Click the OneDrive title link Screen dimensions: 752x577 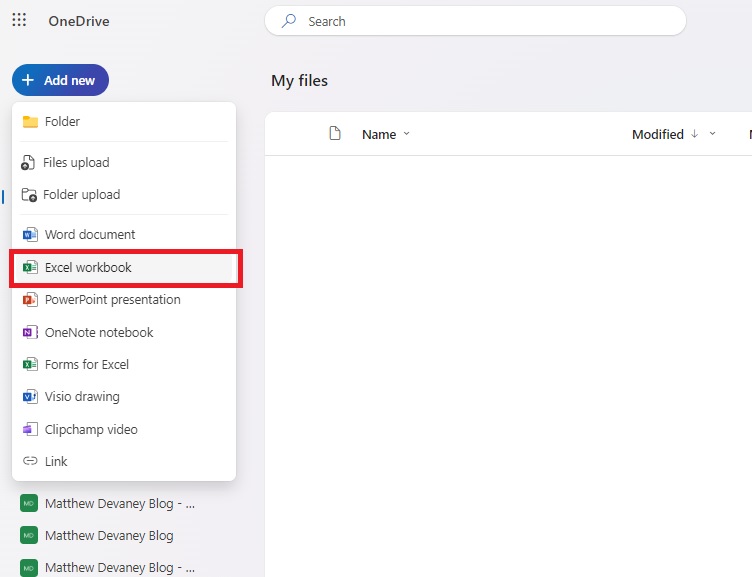(x=79, y=21)
